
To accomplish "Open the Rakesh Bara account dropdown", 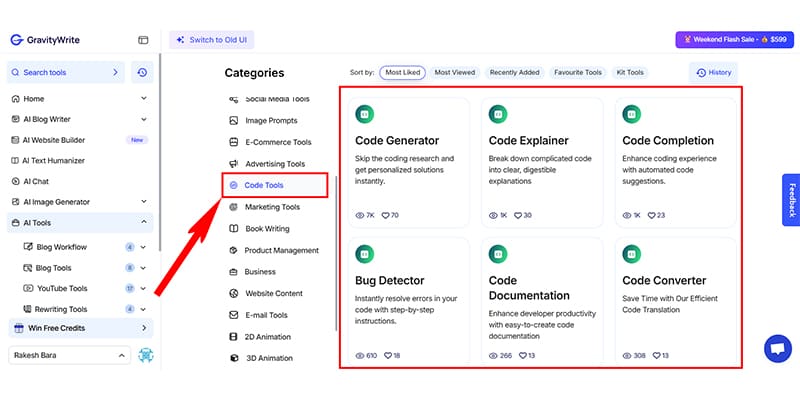I will point(69,355).
